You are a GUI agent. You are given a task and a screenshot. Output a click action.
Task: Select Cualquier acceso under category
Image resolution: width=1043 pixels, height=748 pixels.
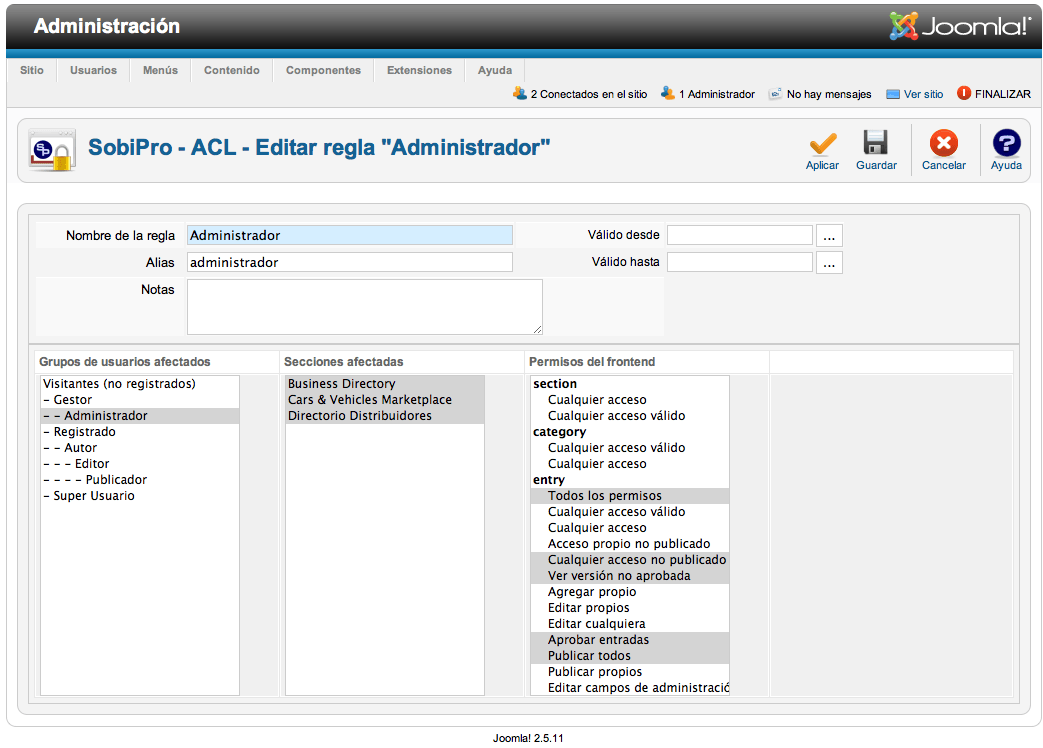pos(629,463)
